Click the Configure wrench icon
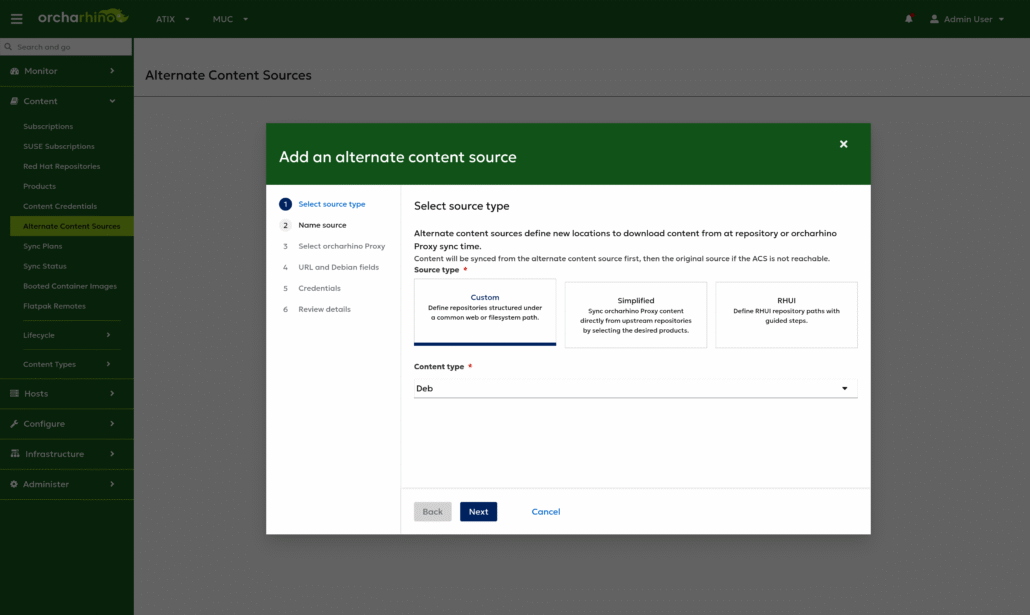 [x=14, y=424]
